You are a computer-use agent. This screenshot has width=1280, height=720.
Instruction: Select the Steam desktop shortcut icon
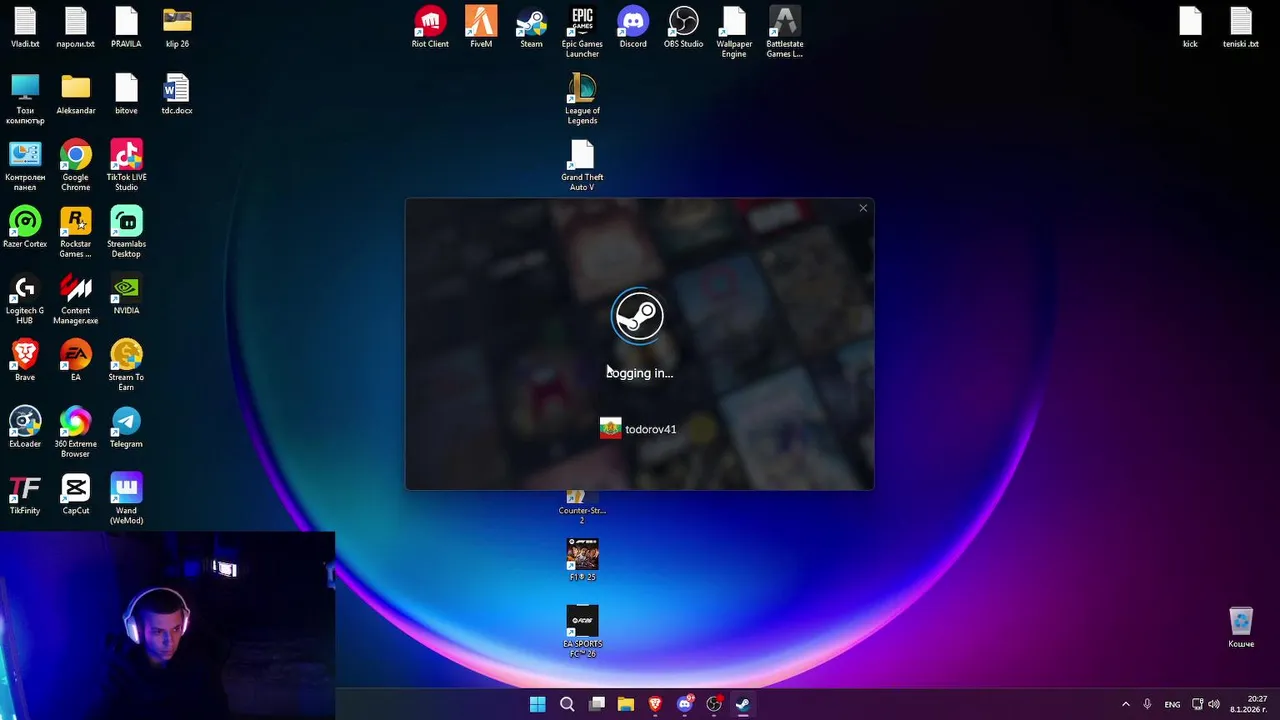pyautogui.click(x=531, y=27)
